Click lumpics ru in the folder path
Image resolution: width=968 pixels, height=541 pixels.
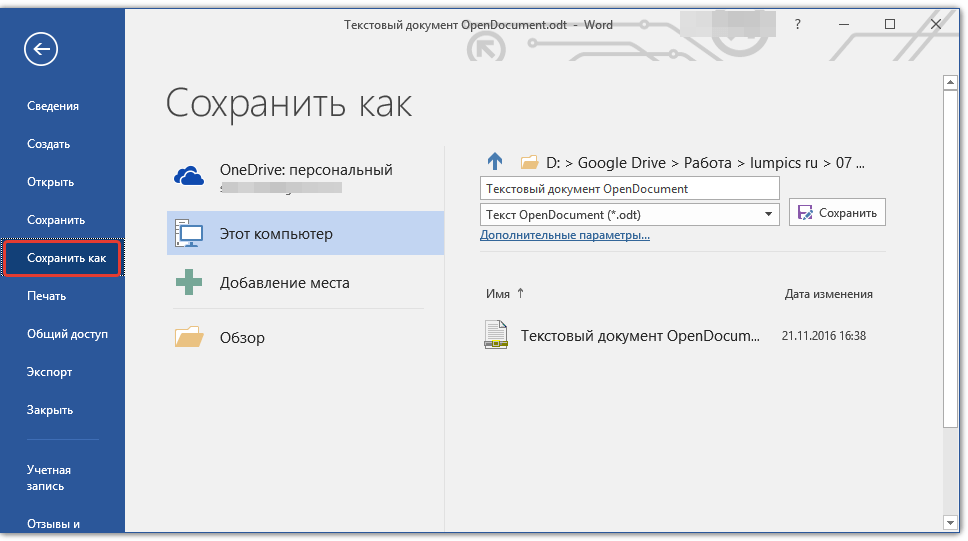pyautogui.click(x=783, y=162)
